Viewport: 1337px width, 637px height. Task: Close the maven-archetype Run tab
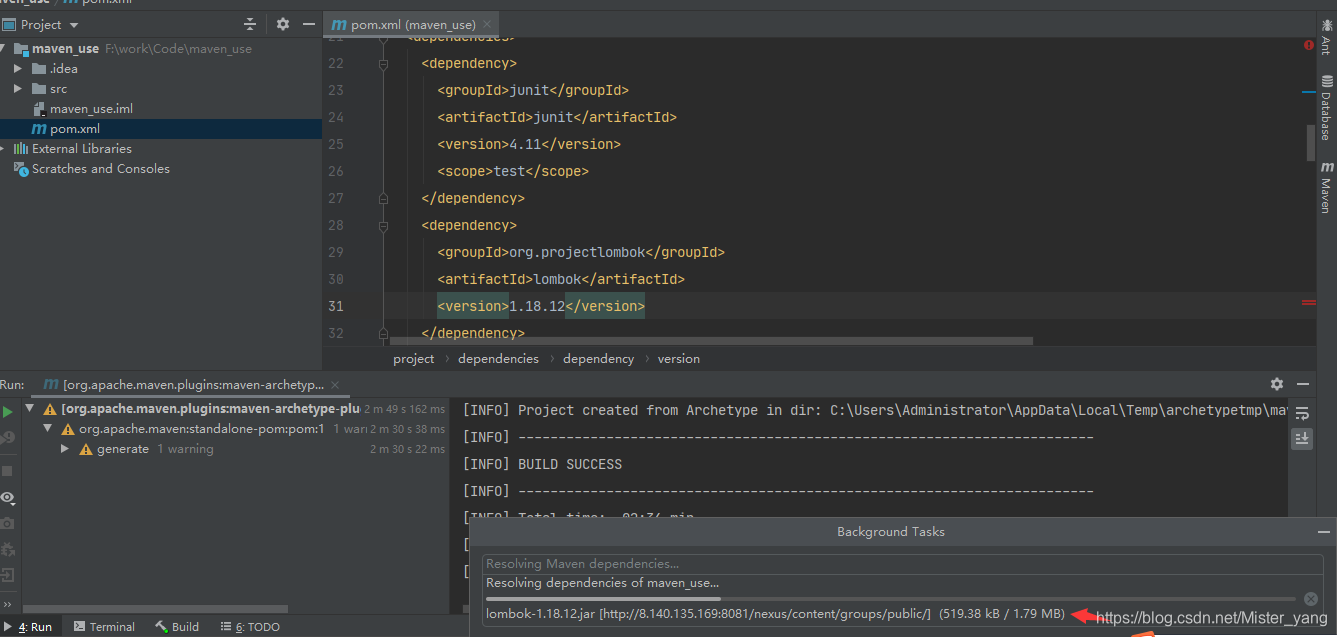[334, 385]
